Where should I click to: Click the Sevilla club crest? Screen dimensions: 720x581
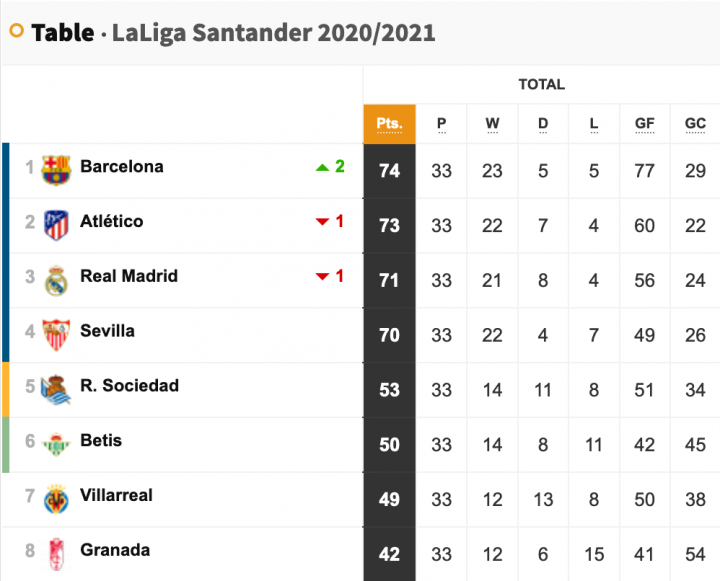(56, 335)
